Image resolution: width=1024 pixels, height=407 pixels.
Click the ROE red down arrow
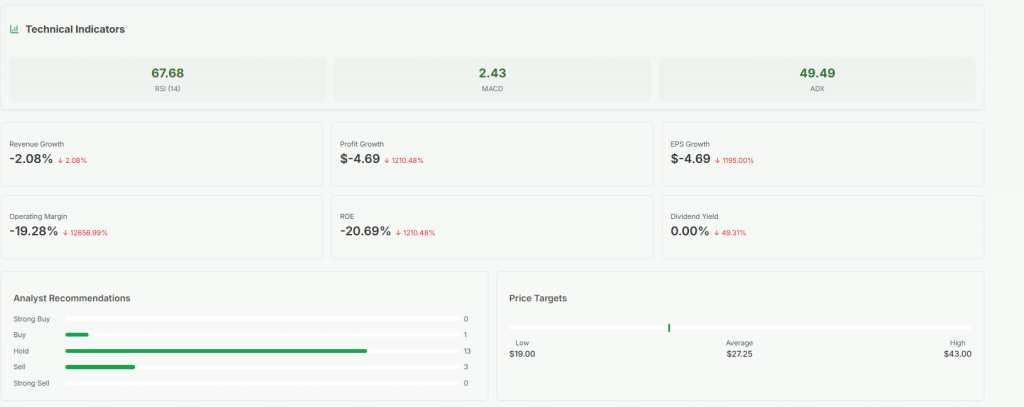pos(399,233)
